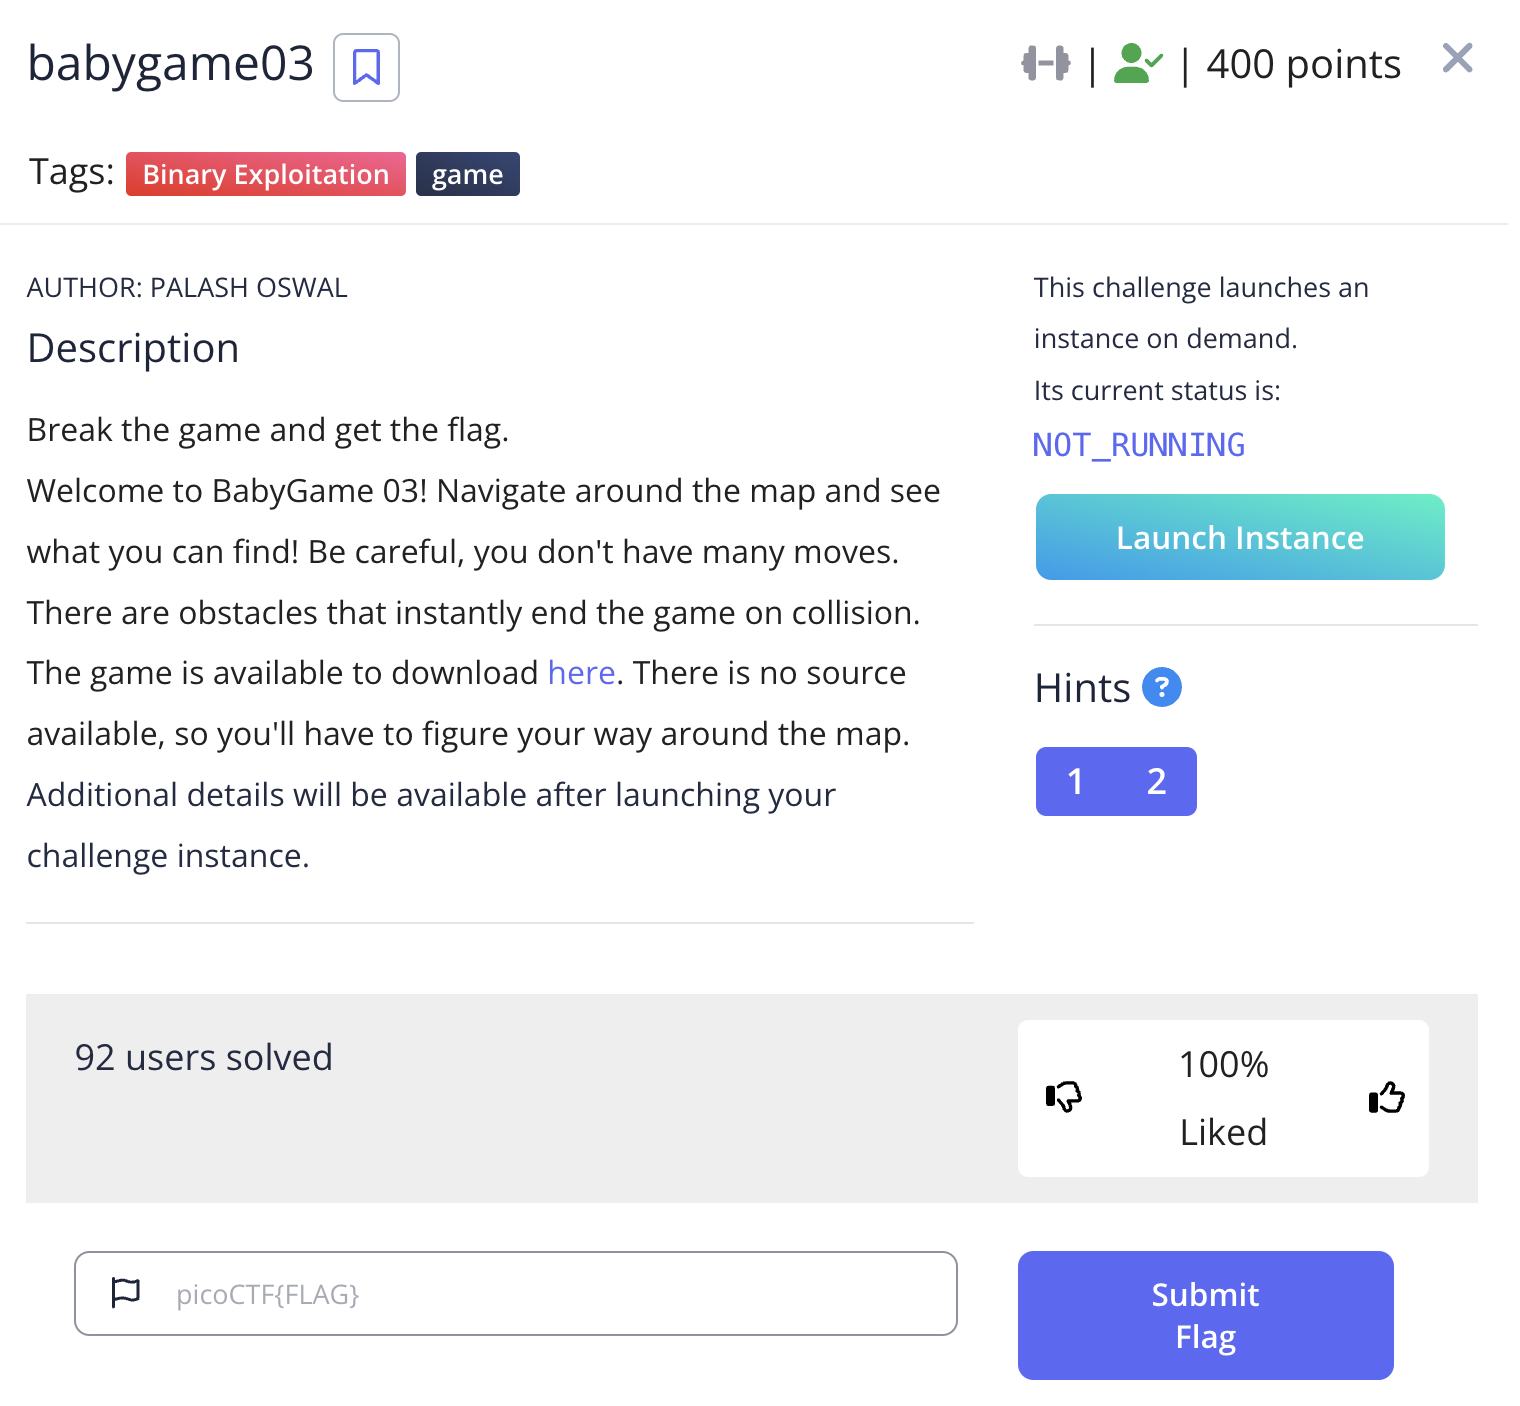Click the NOT_RUNNING status text

(1138, 444)
